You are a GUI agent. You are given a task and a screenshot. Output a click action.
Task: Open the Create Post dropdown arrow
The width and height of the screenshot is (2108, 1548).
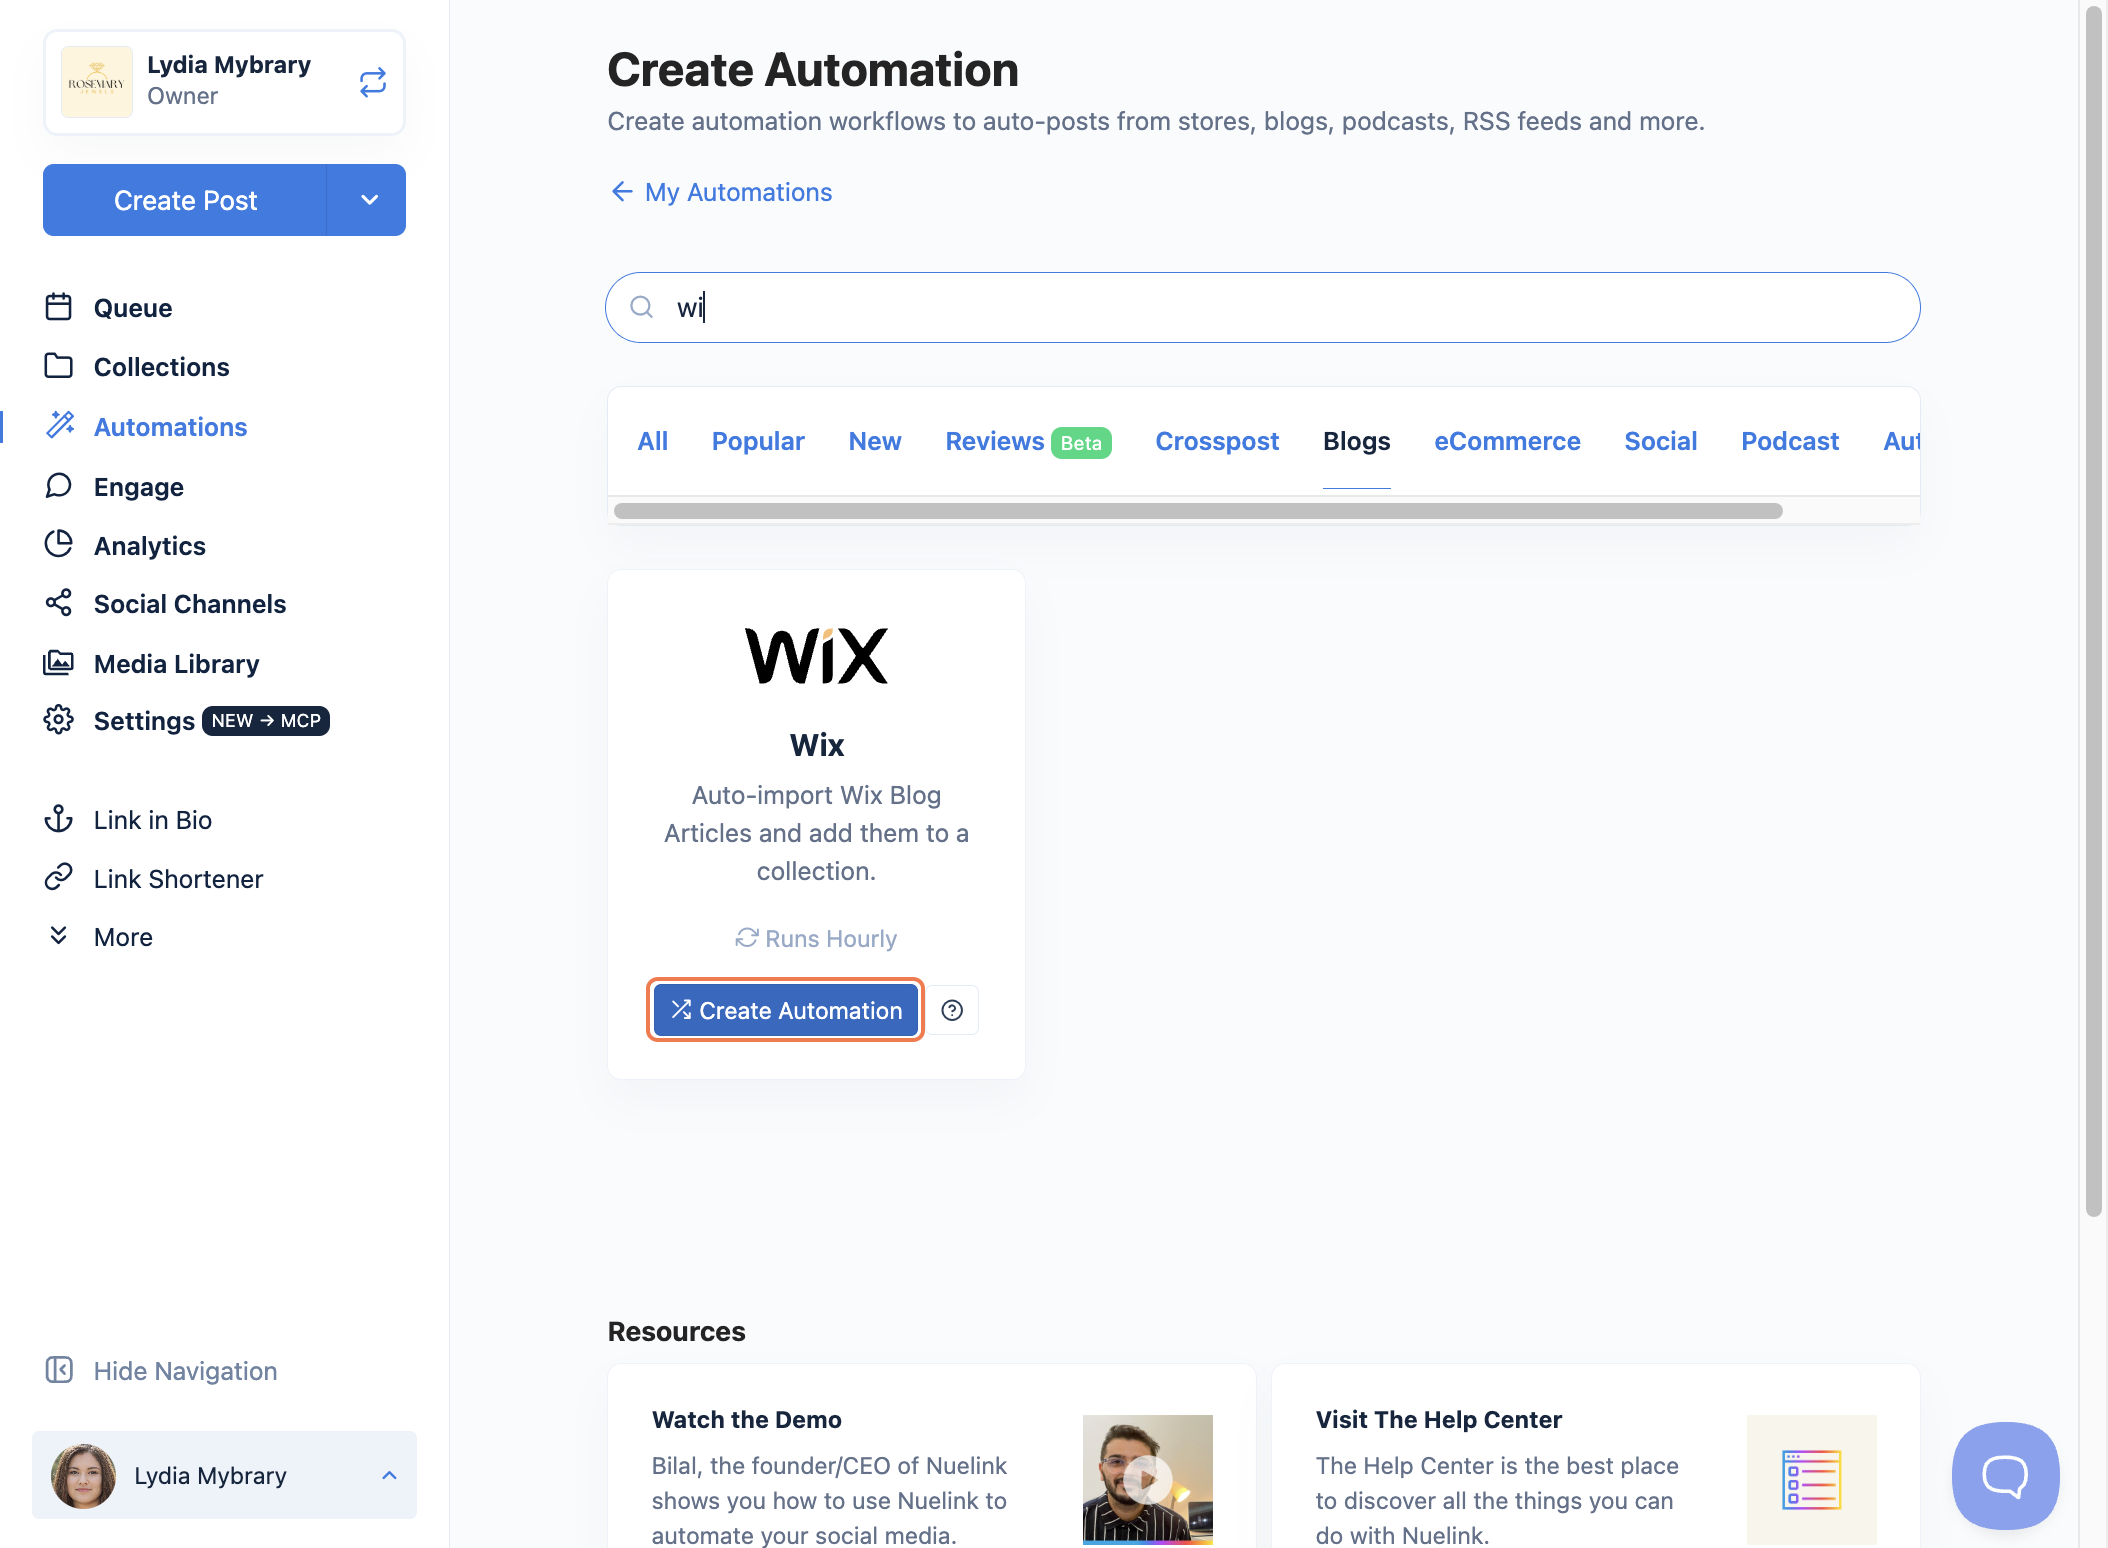(368, 200)
